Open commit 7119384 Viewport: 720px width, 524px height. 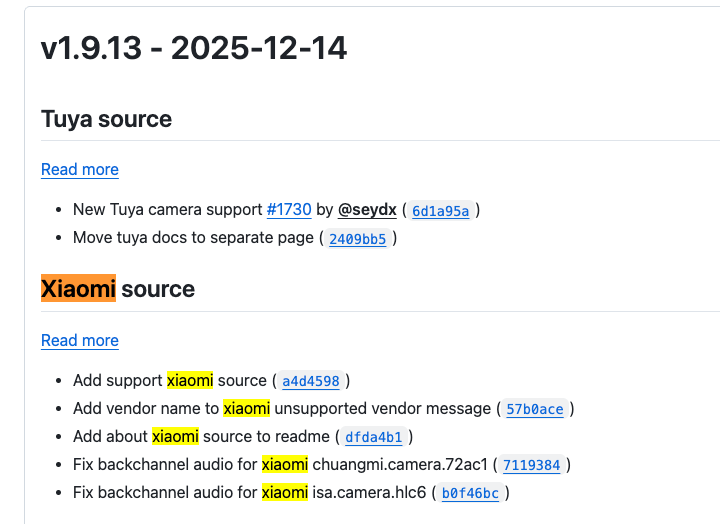coord(531,465)
